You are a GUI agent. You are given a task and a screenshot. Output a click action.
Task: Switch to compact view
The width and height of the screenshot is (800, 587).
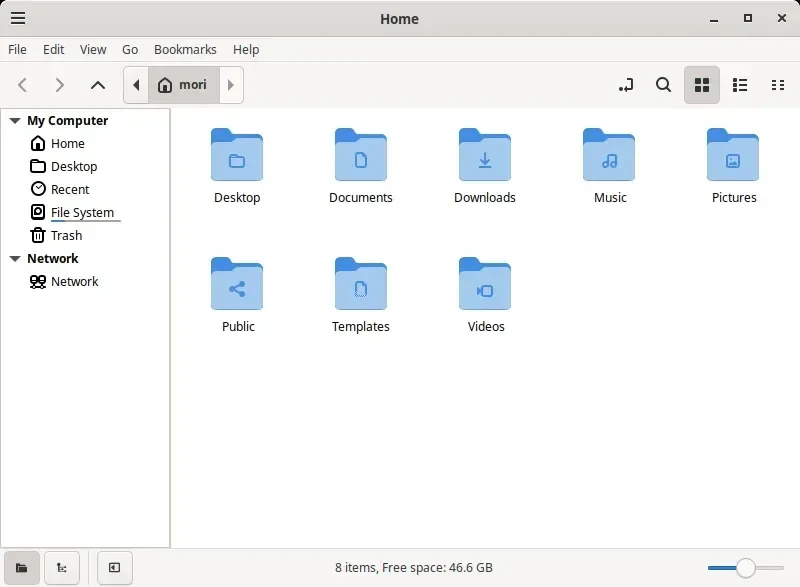[x=778, y=85]
